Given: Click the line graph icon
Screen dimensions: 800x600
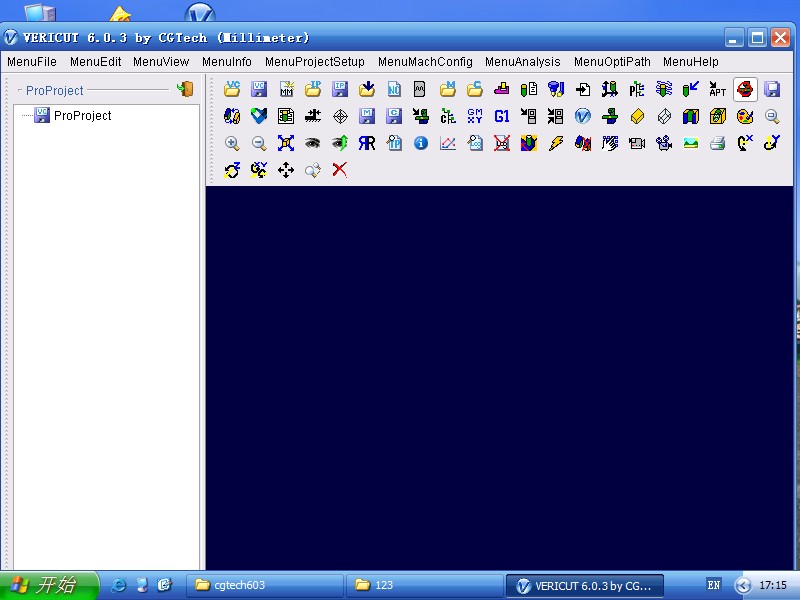Looking at the screenshot, I should (448, 143).
